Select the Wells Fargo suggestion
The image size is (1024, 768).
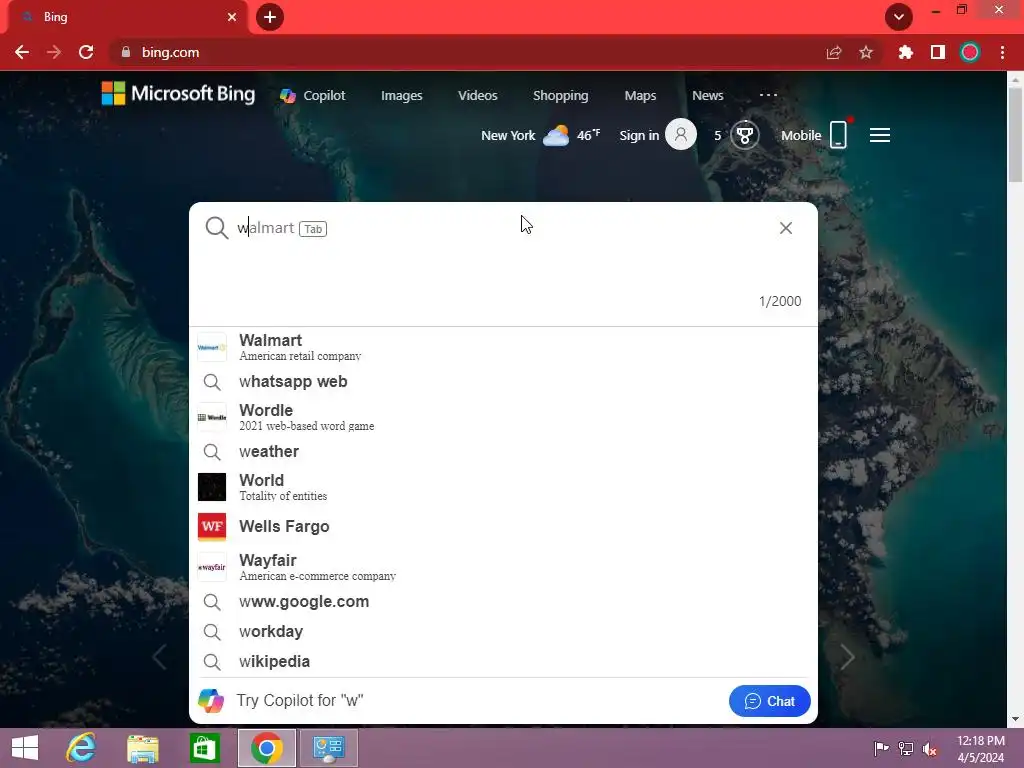tap(503, 526)
